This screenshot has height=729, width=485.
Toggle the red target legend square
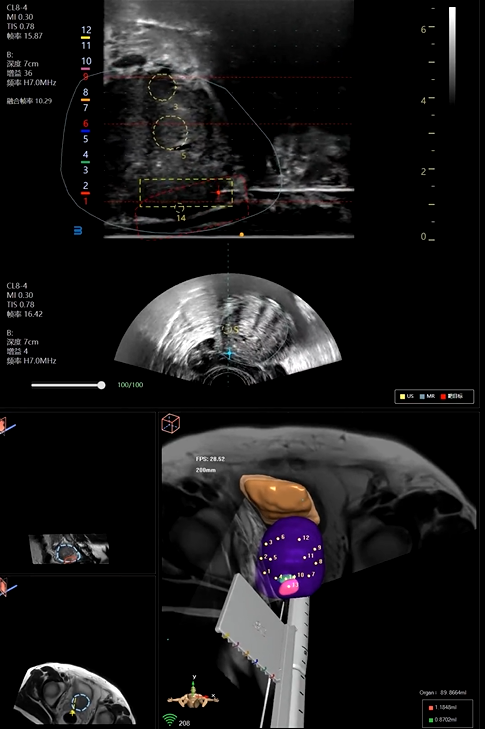point(443,397)
